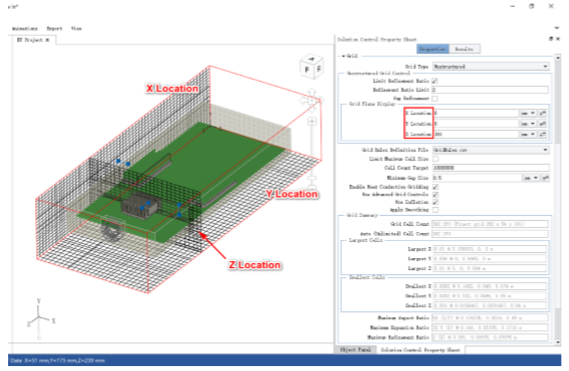Click the Smallest Y value field

490,296
